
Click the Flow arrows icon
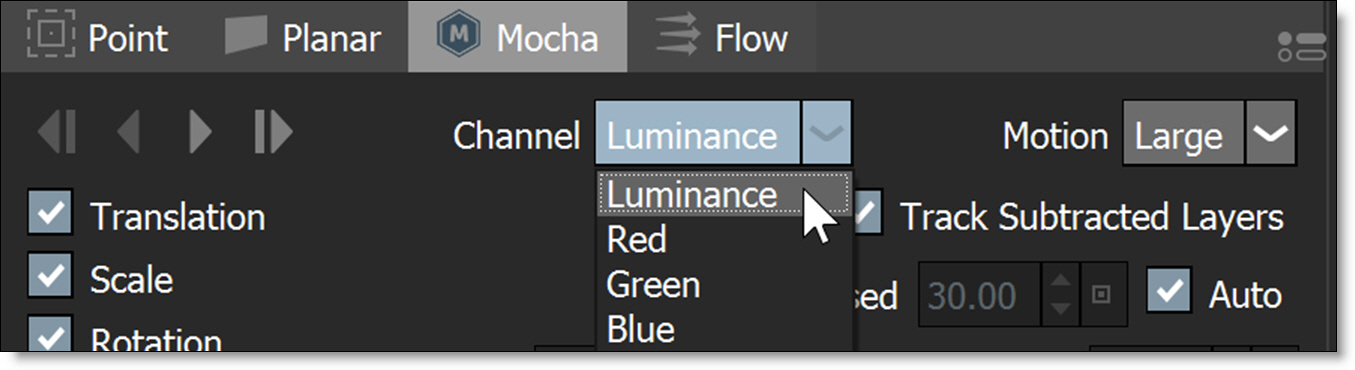coord(677,37)
